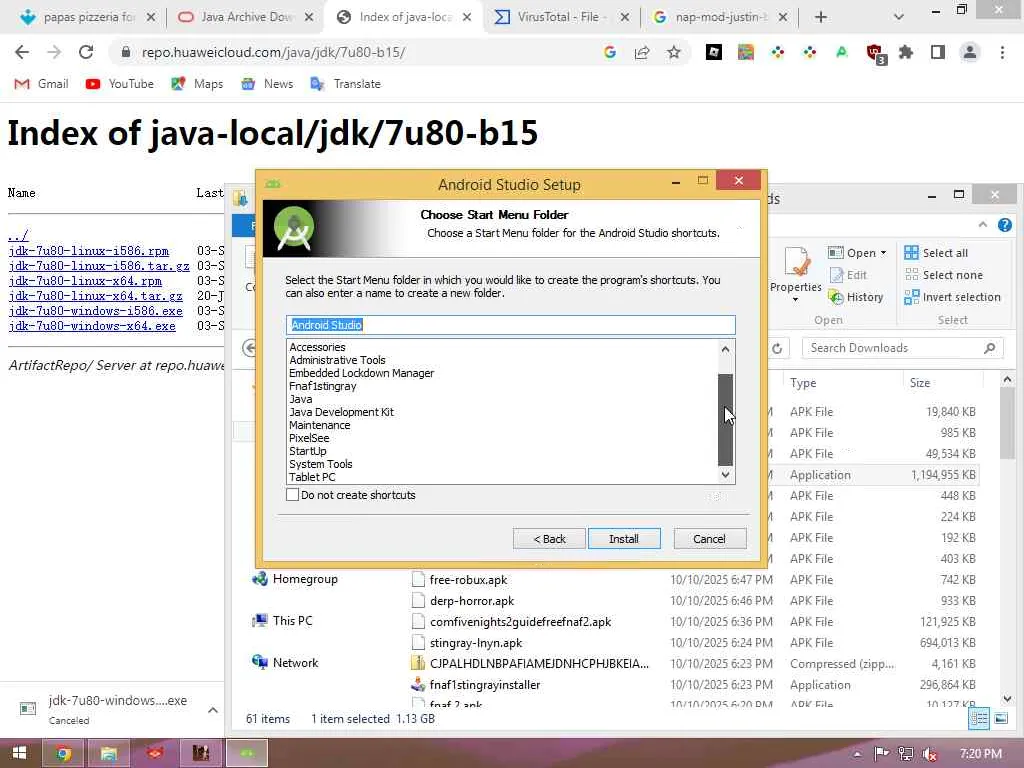This screenshot has height=768, width=1024.
Task: Open Properties in Explorer ribbon
Action: click(x=796, y=274)
